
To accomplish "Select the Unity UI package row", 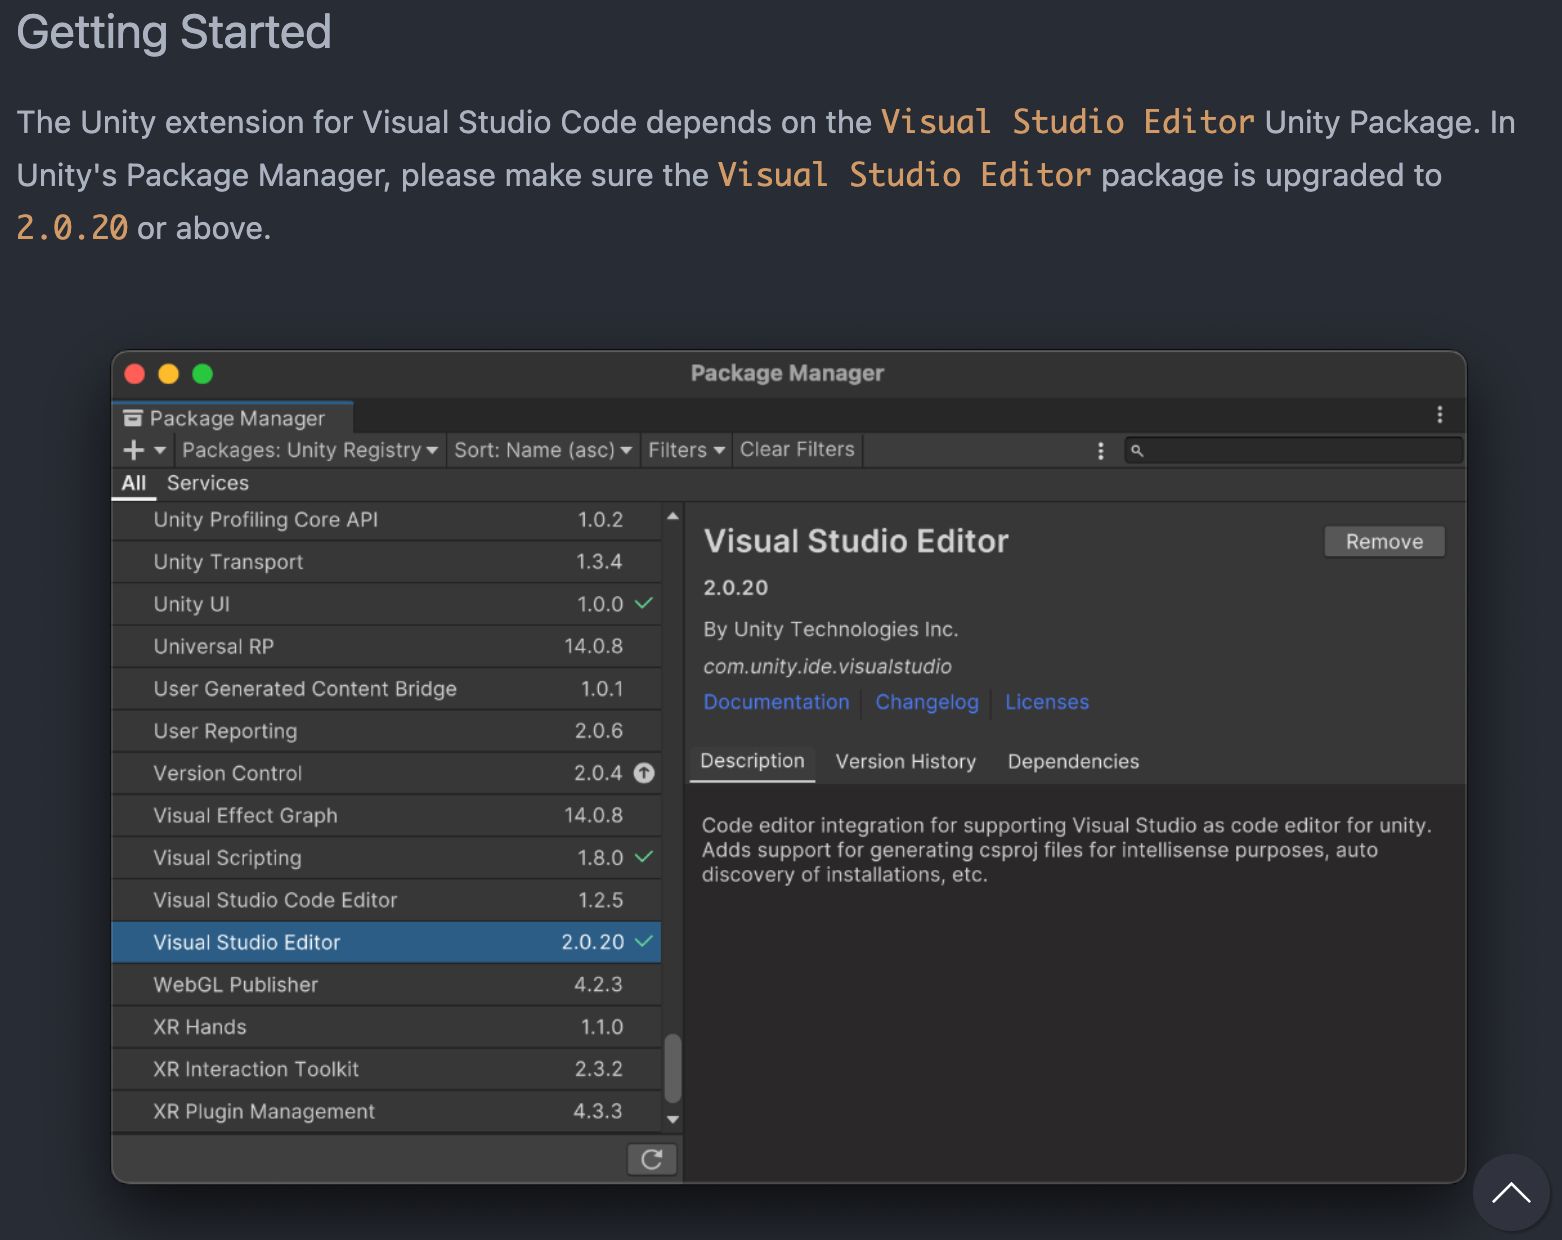I will tap(387, 604).
